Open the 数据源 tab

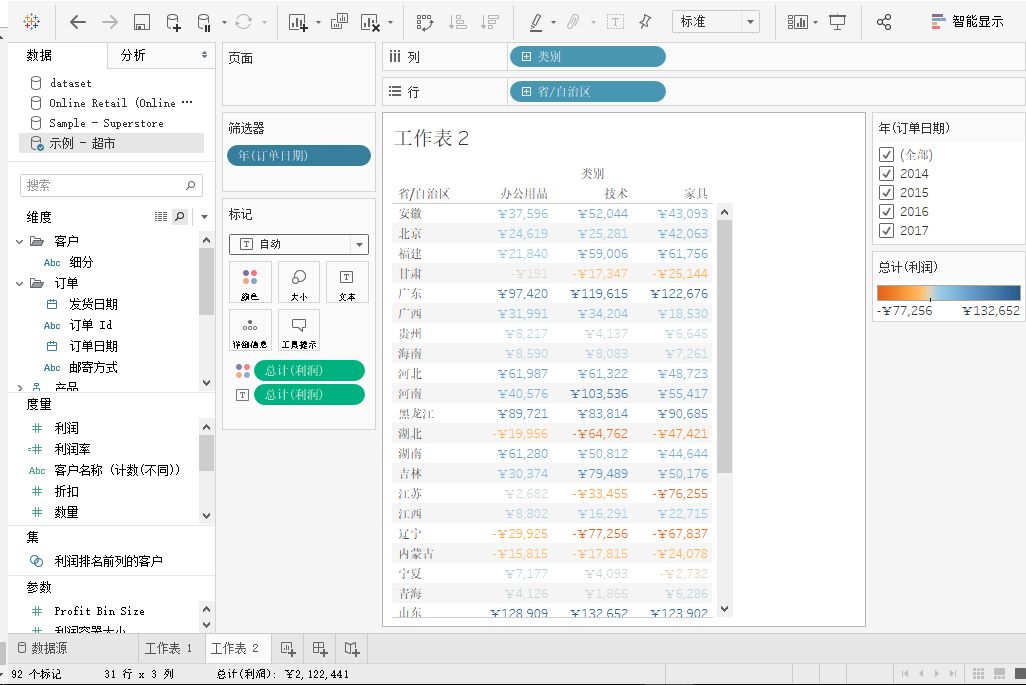click(x=42, y=648)
